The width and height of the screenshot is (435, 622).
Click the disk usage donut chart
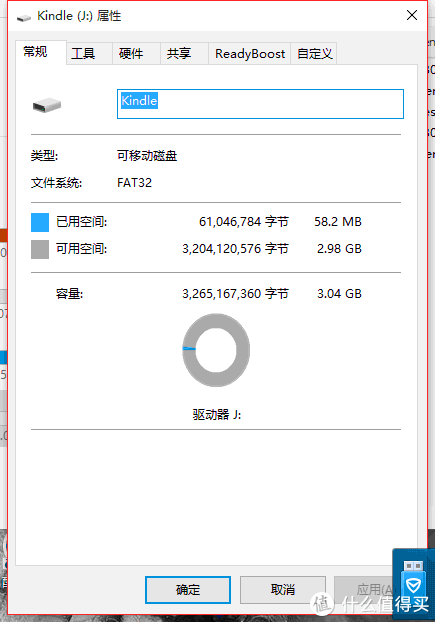tap(216, 350)
